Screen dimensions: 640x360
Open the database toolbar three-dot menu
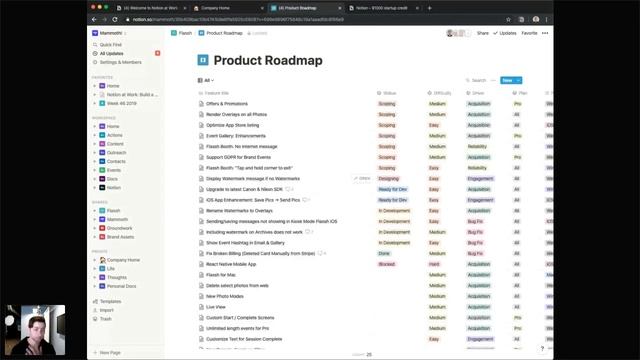(493, 80)
